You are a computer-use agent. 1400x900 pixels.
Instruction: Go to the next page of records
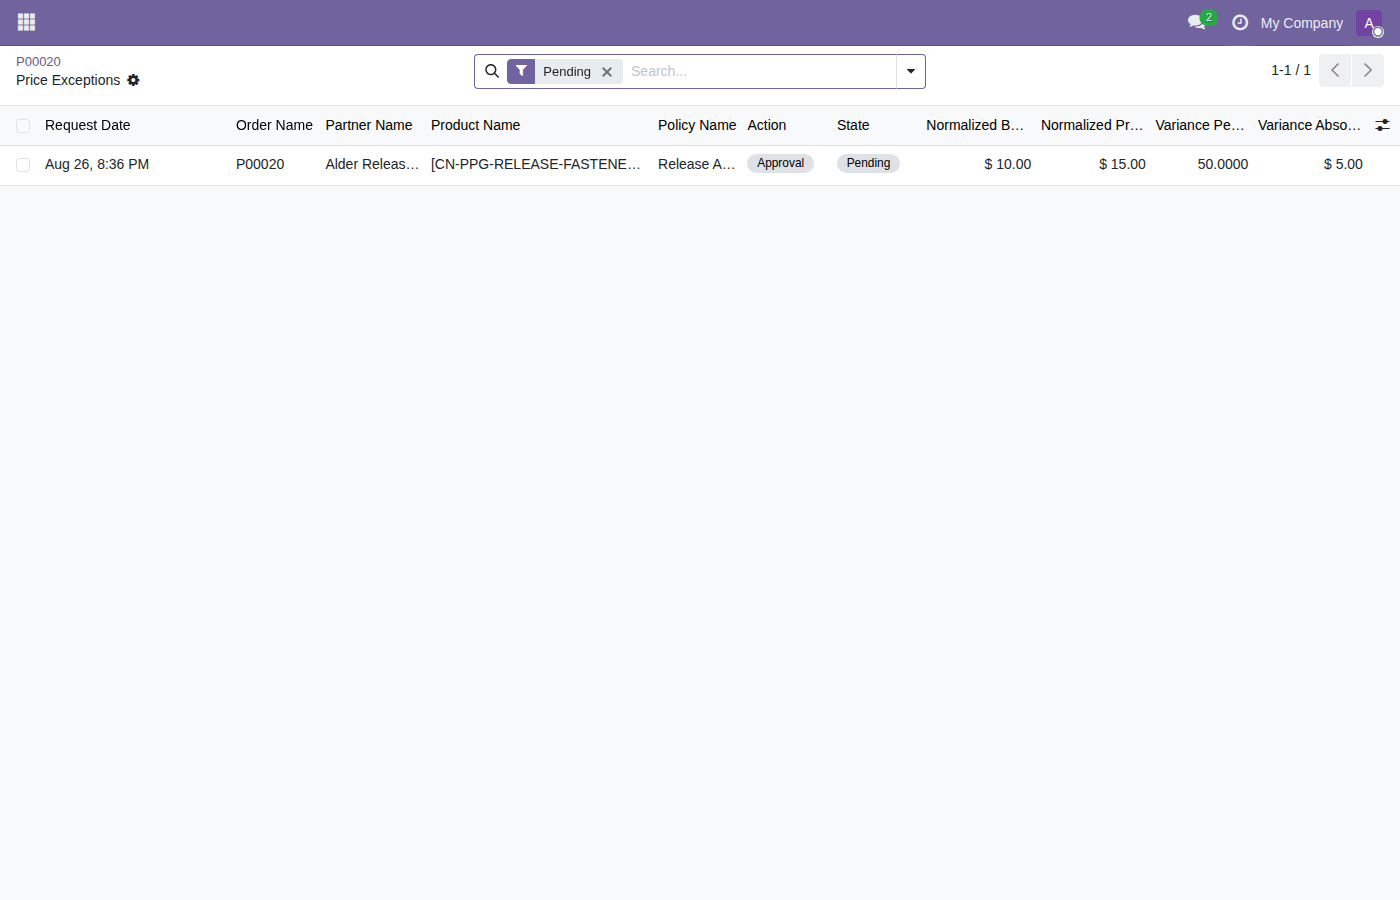pyautogui.click(x=1368, y=70)
